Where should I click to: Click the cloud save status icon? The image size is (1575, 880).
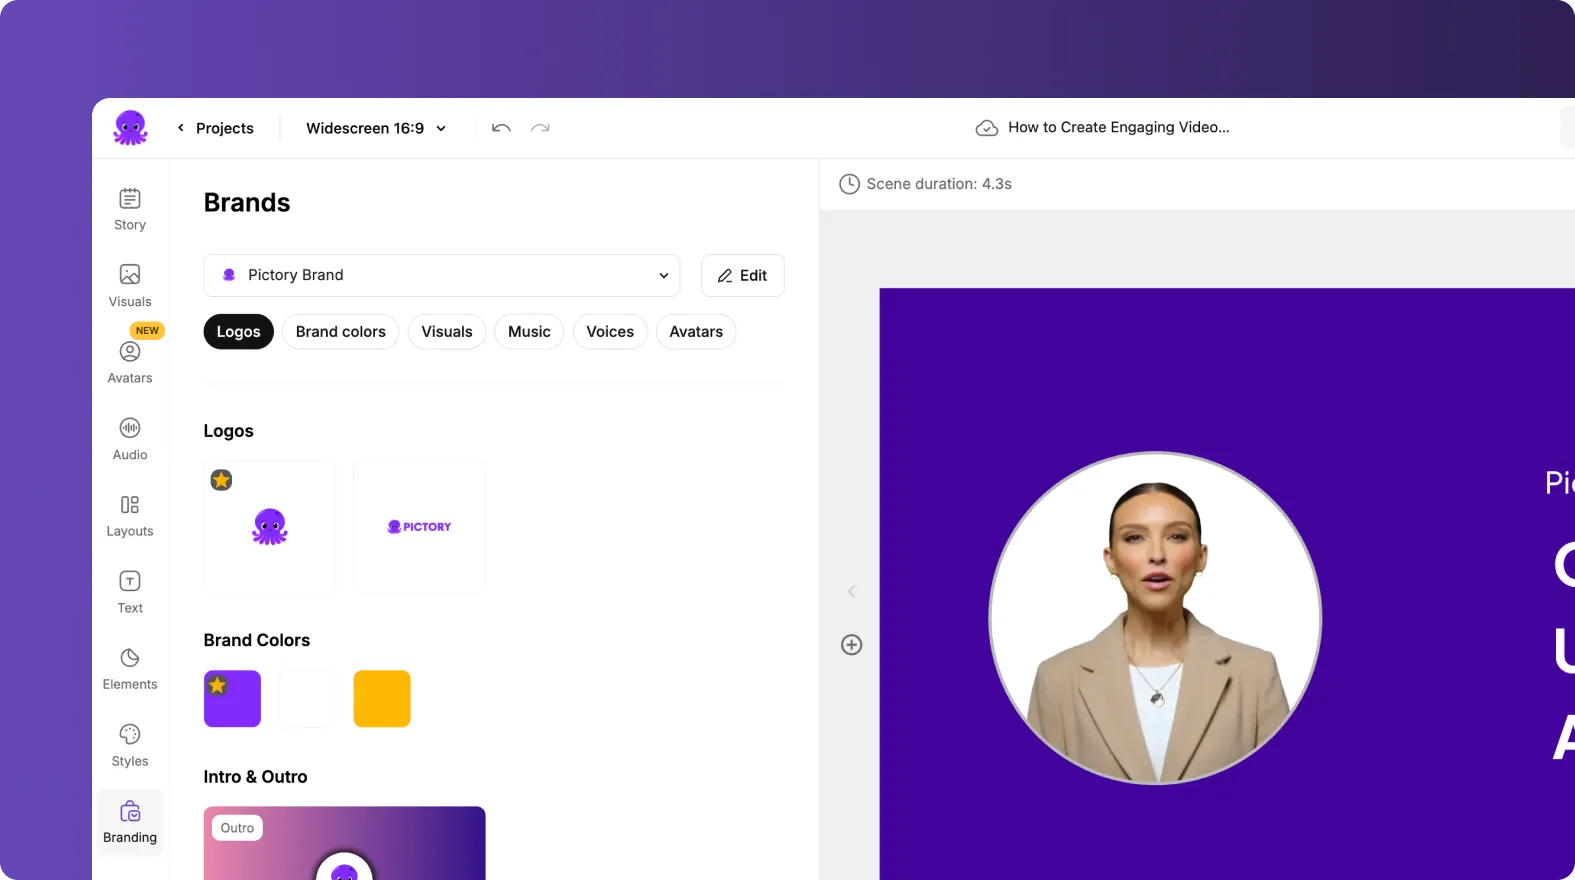[x=987, y=128]
